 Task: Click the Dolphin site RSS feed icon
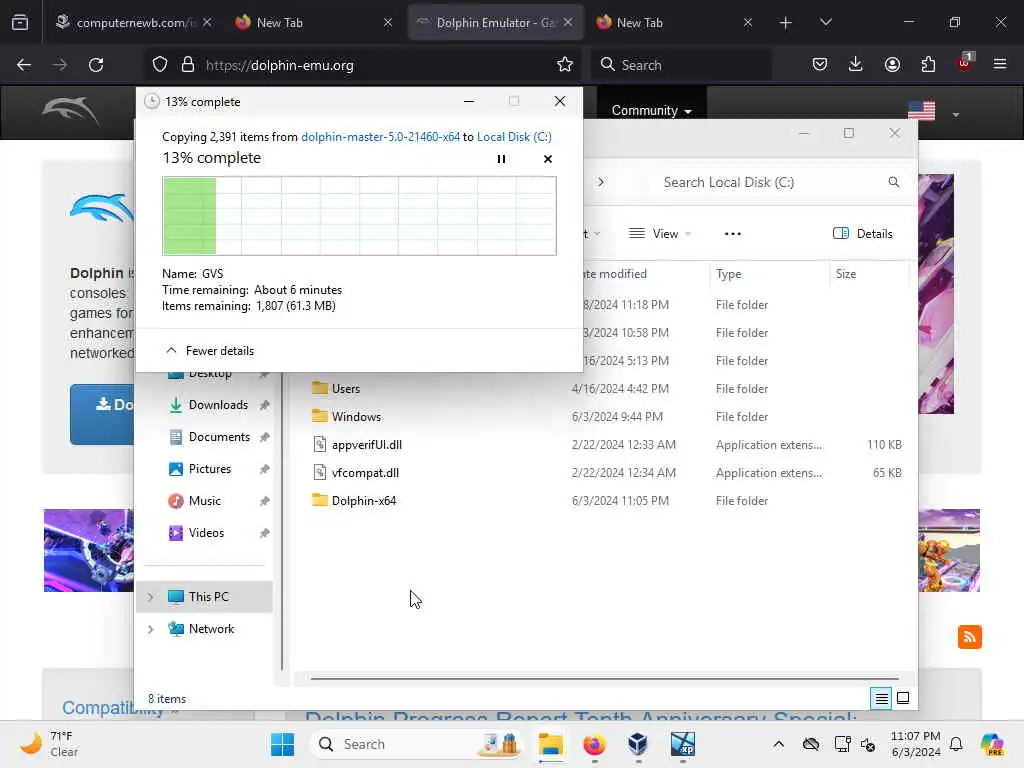point(970,637)
